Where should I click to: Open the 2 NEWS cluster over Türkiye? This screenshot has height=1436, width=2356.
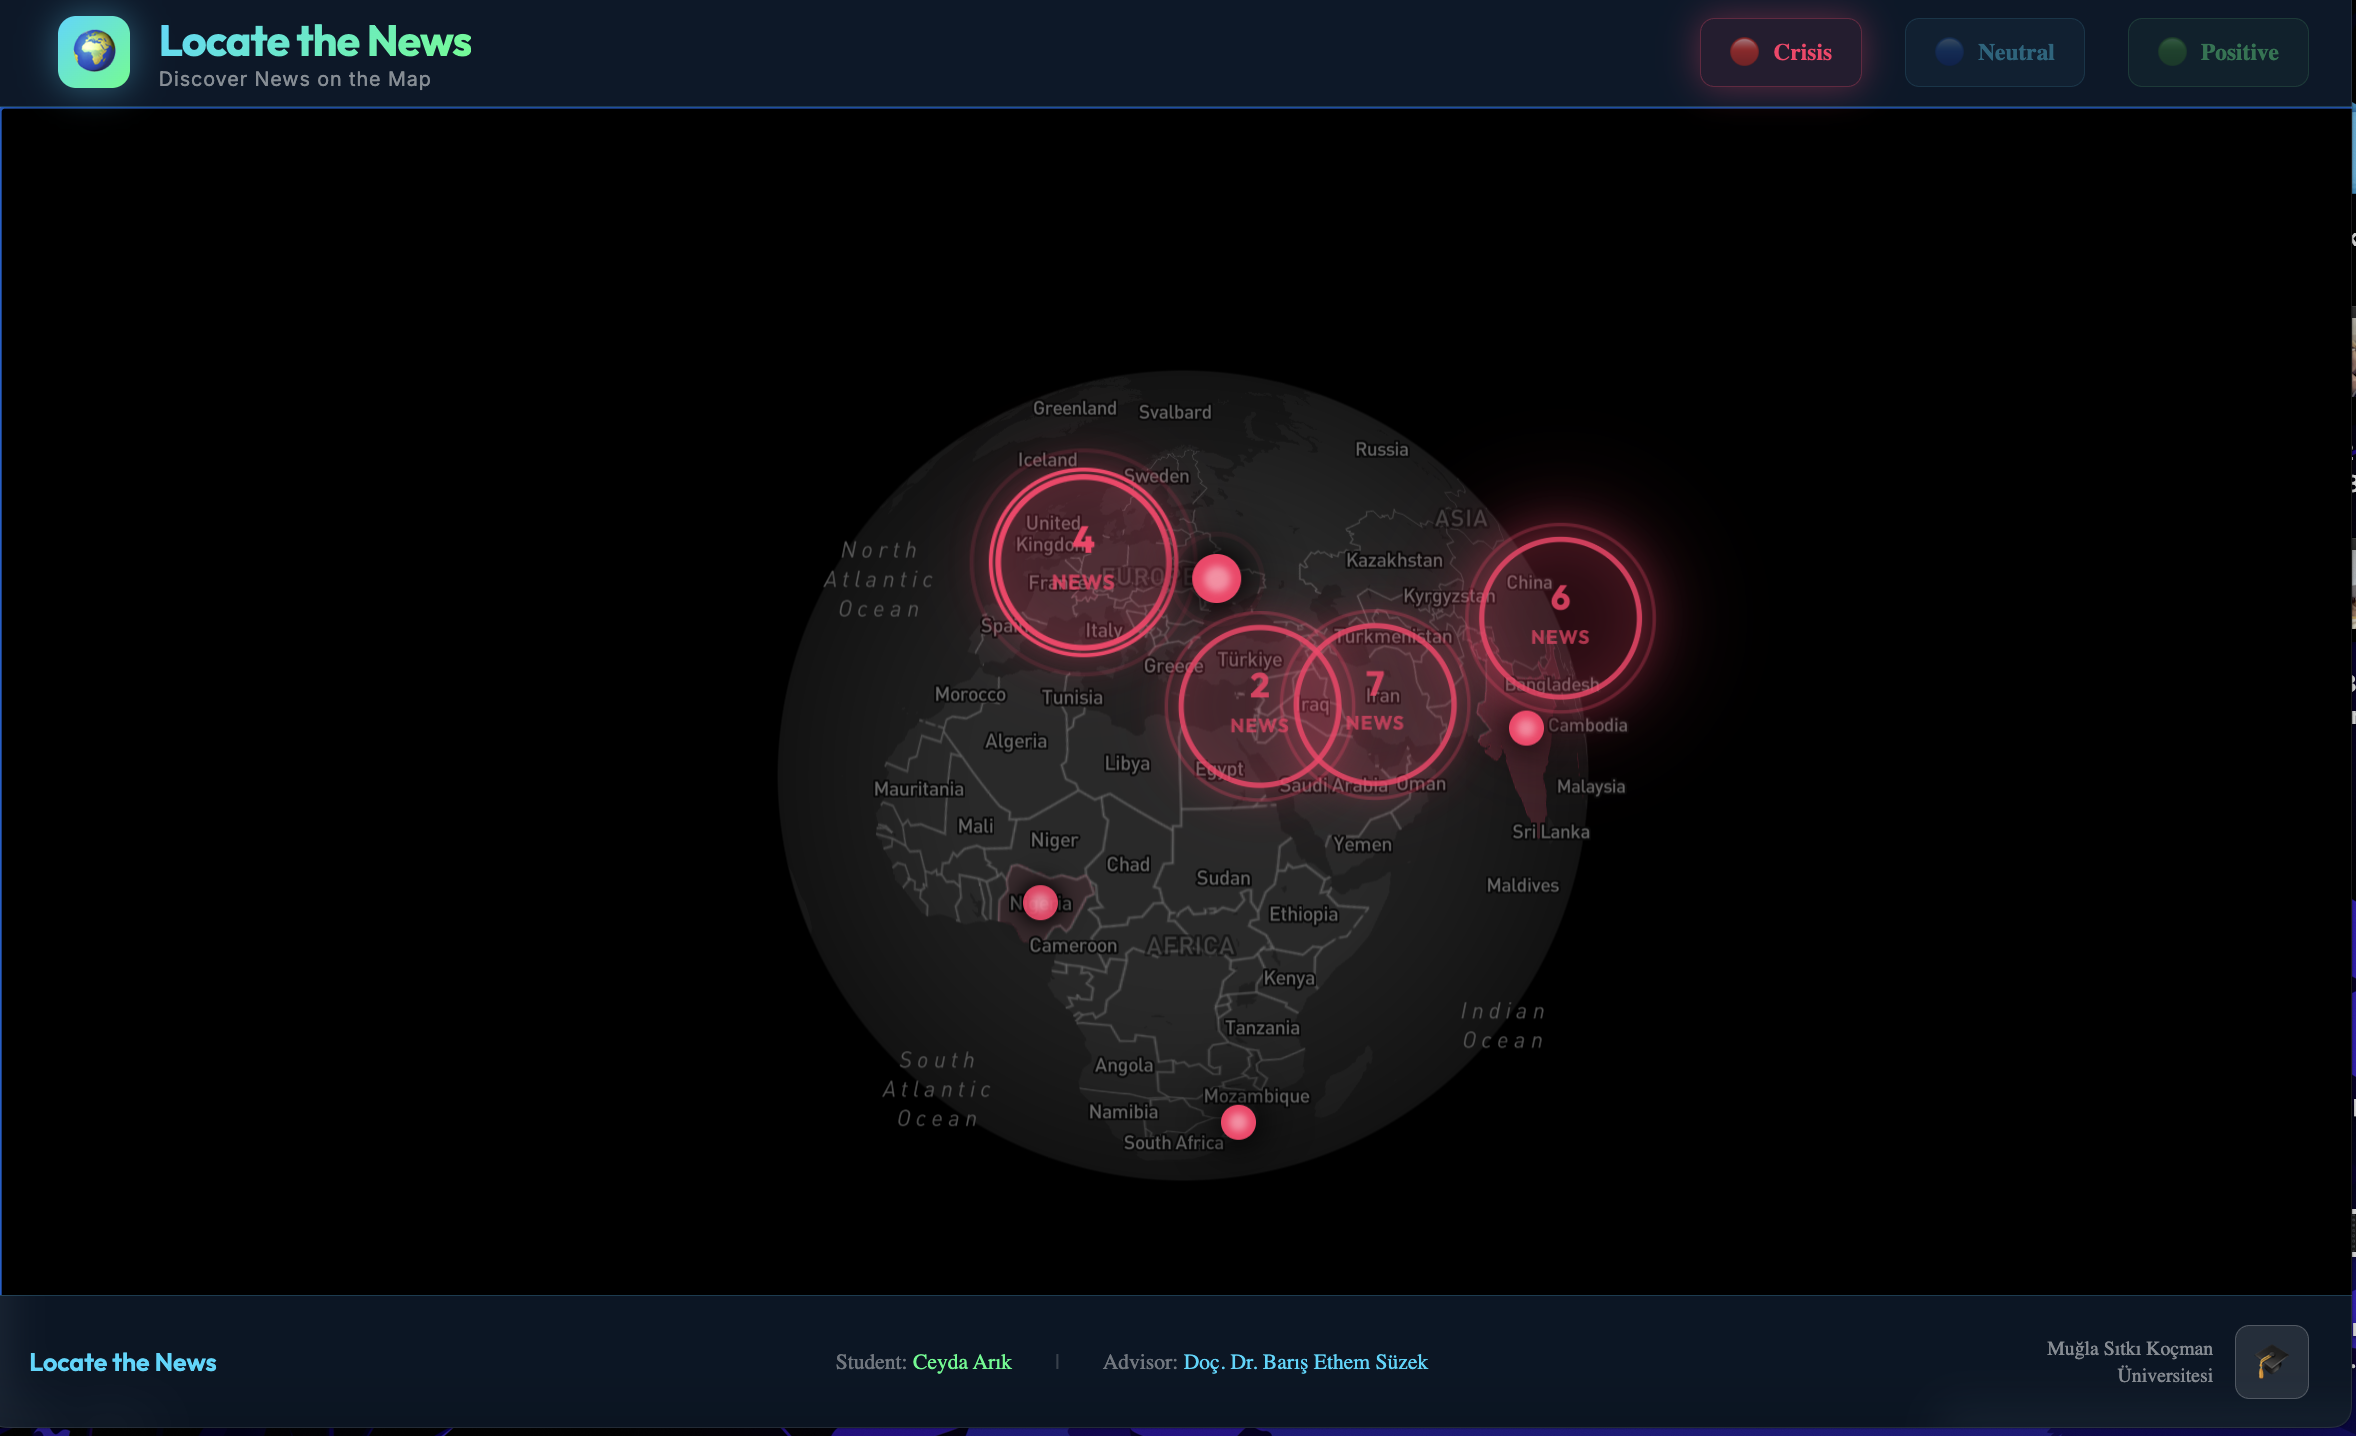pos(1259,705)
